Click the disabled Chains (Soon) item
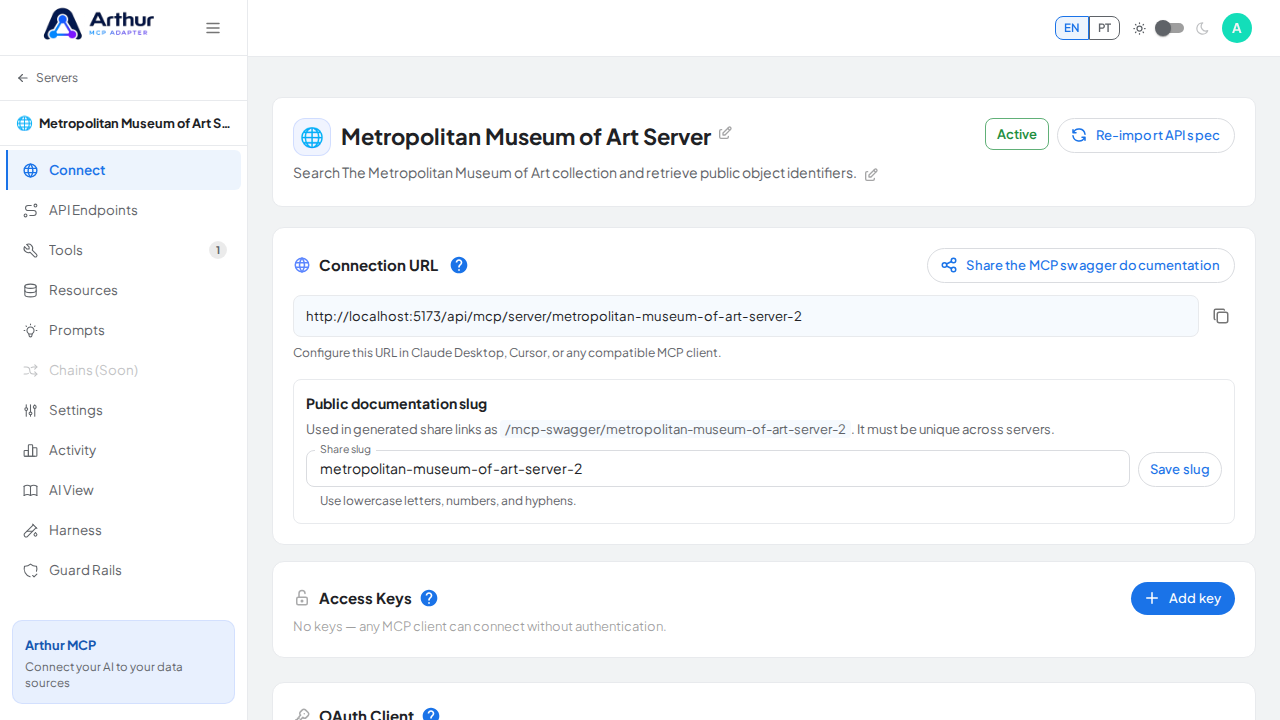The height and width of the screenshot is (720, 1280). (x=123, y=370)
